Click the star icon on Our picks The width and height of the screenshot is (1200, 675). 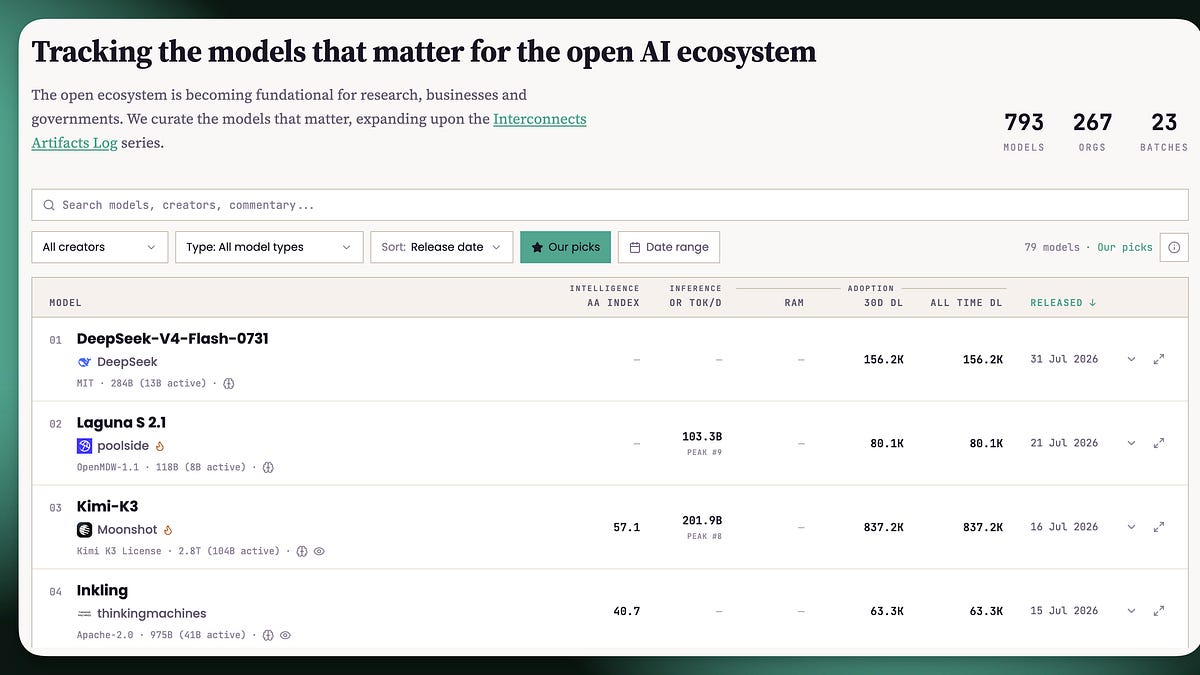[x=537, y=247]
